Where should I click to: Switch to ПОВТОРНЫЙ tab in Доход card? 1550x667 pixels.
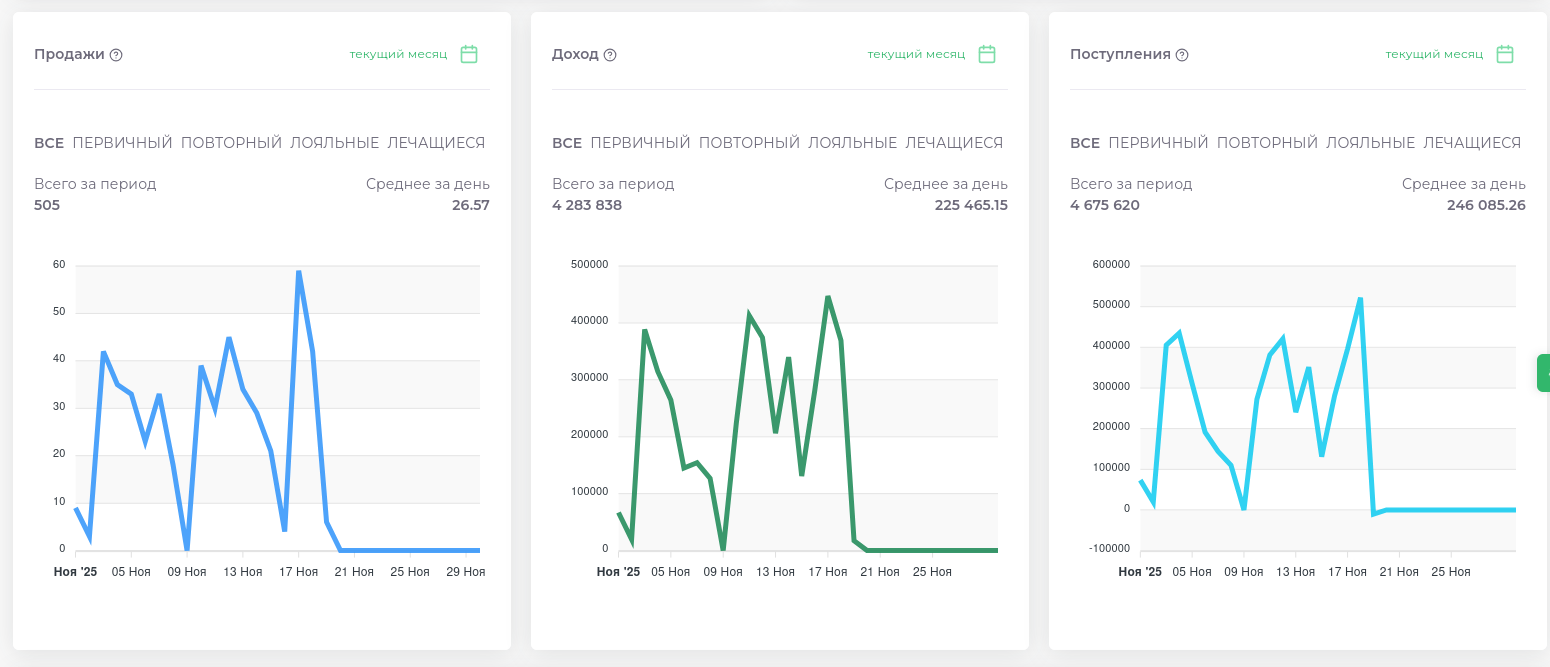[x=749, y=143]
